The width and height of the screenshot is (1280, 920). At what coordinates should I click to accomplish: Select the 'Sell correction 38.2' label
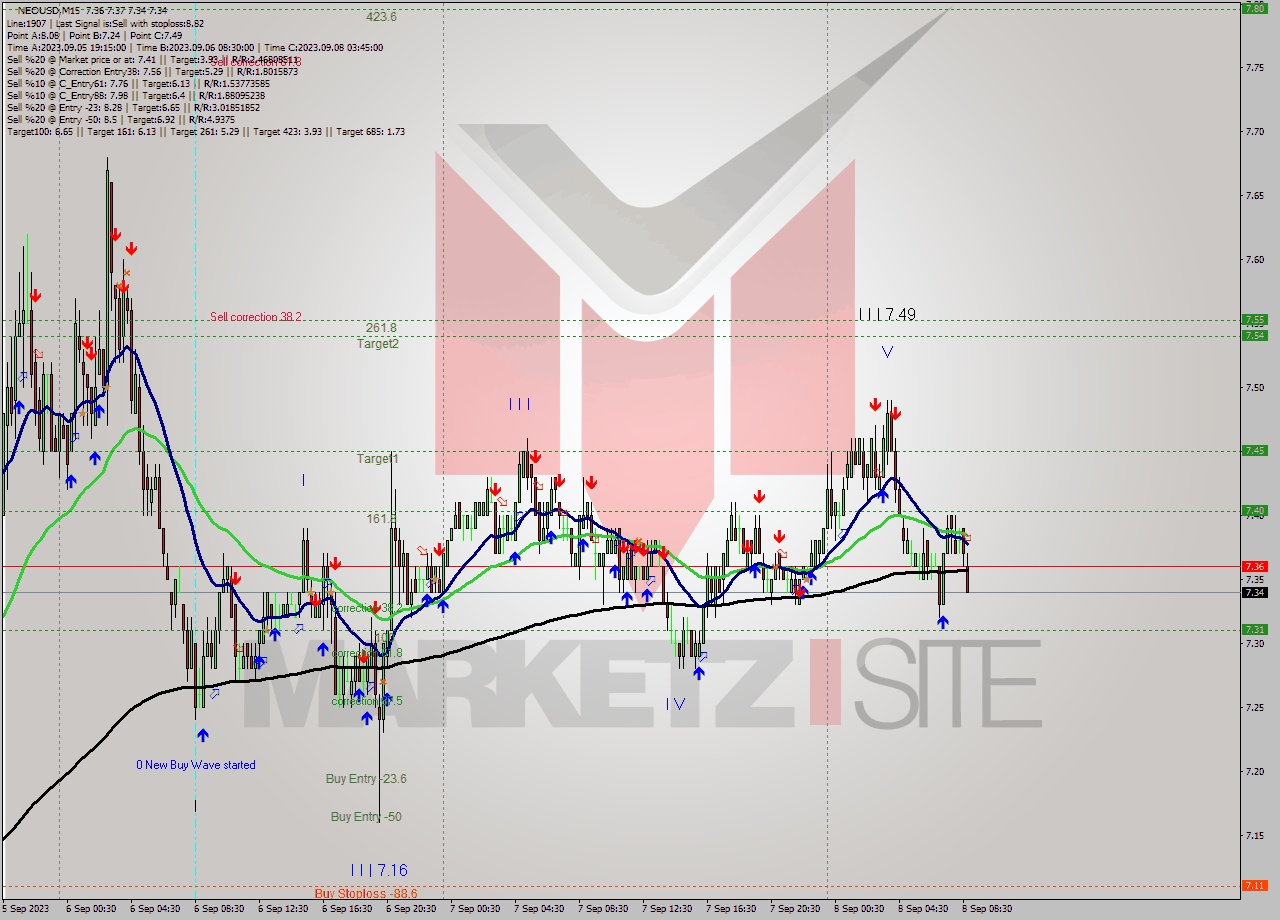click(256, 317)
